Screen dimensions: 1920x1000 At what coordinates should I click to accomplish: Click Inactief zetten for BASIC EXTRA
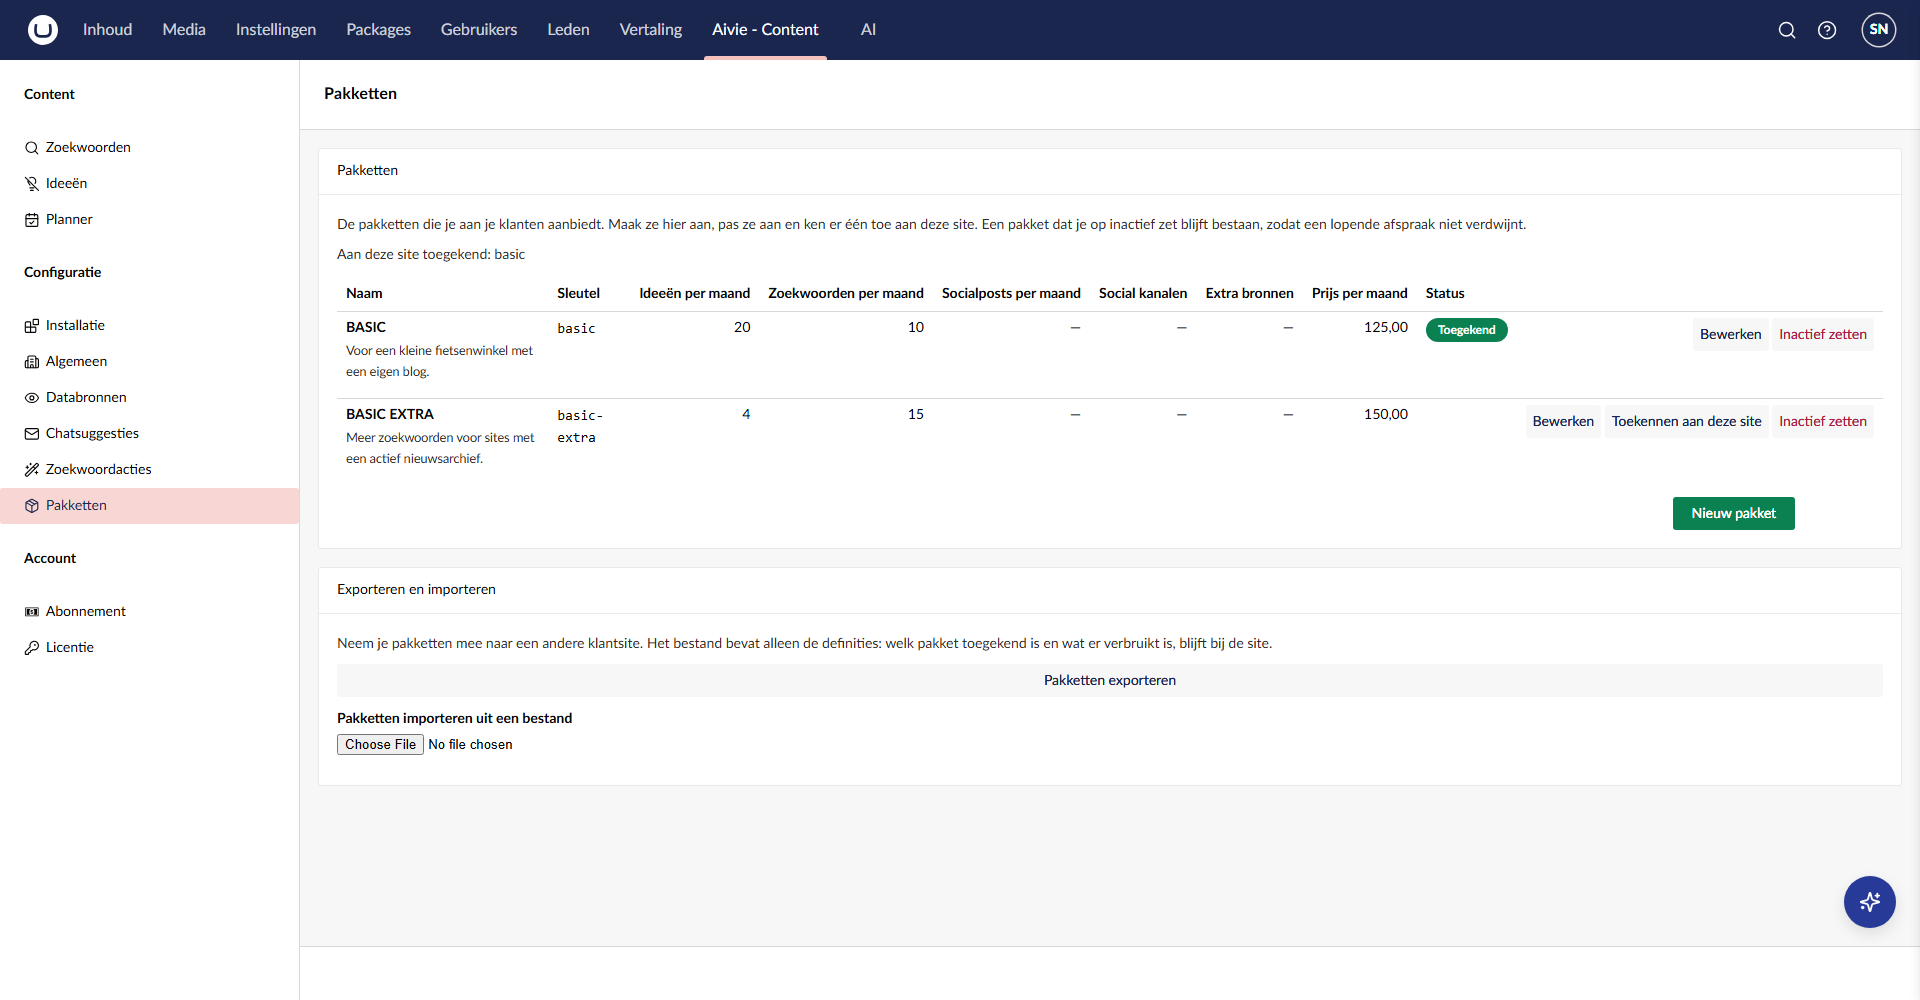1822,422
